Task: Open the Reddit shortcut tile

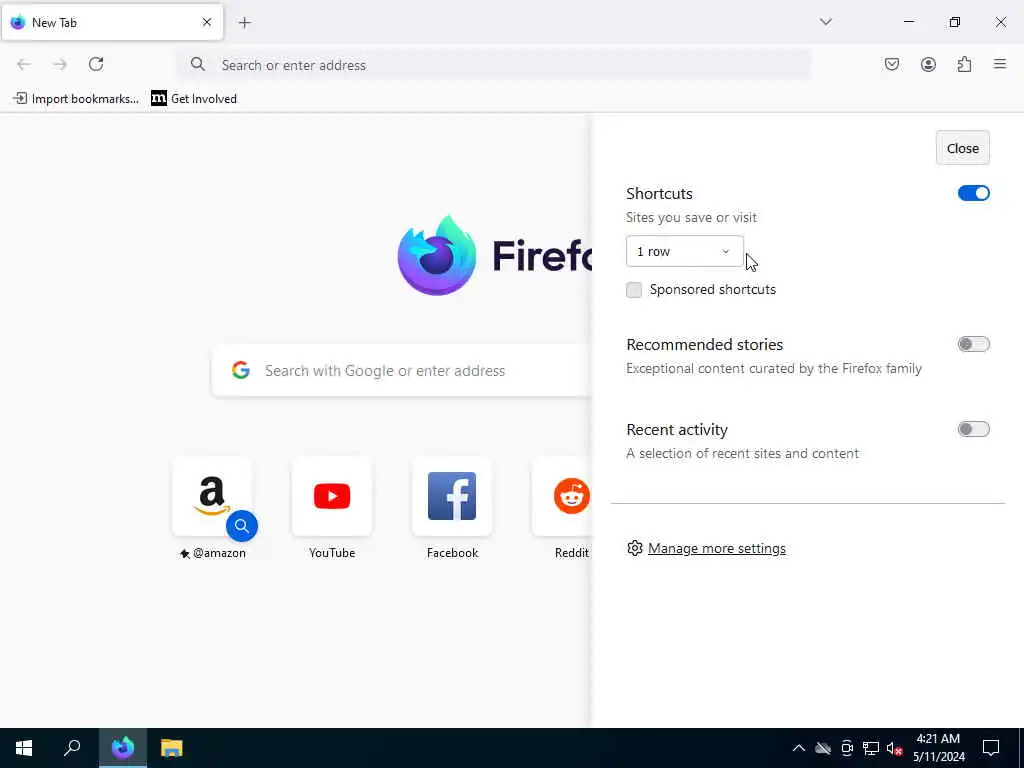Action: click(x=563, y=497)
